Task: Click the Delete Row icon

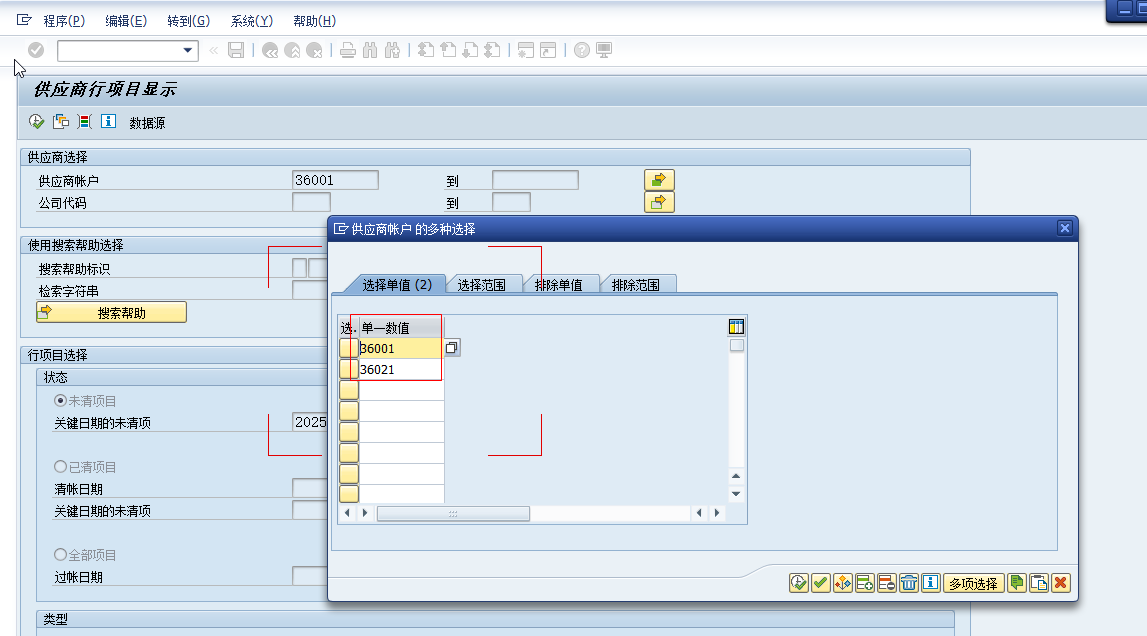Action: pyautogui.click(x=887, y=583)
